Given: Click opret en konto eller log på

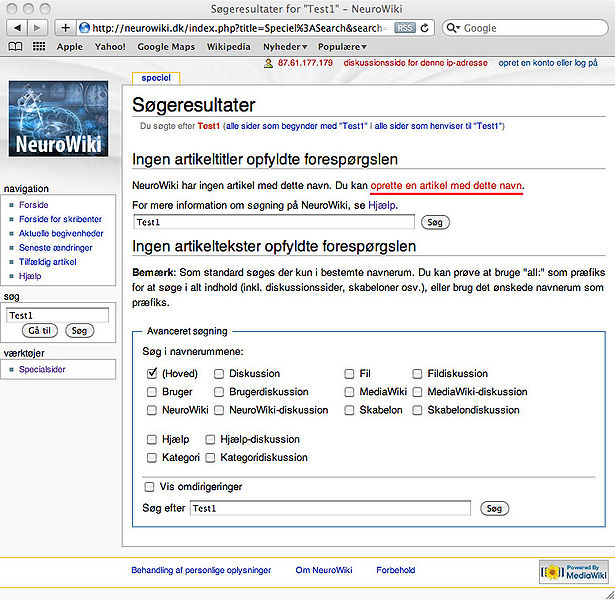Looking at the screenshot, I should pyautogui.click(x=548, y=63).
